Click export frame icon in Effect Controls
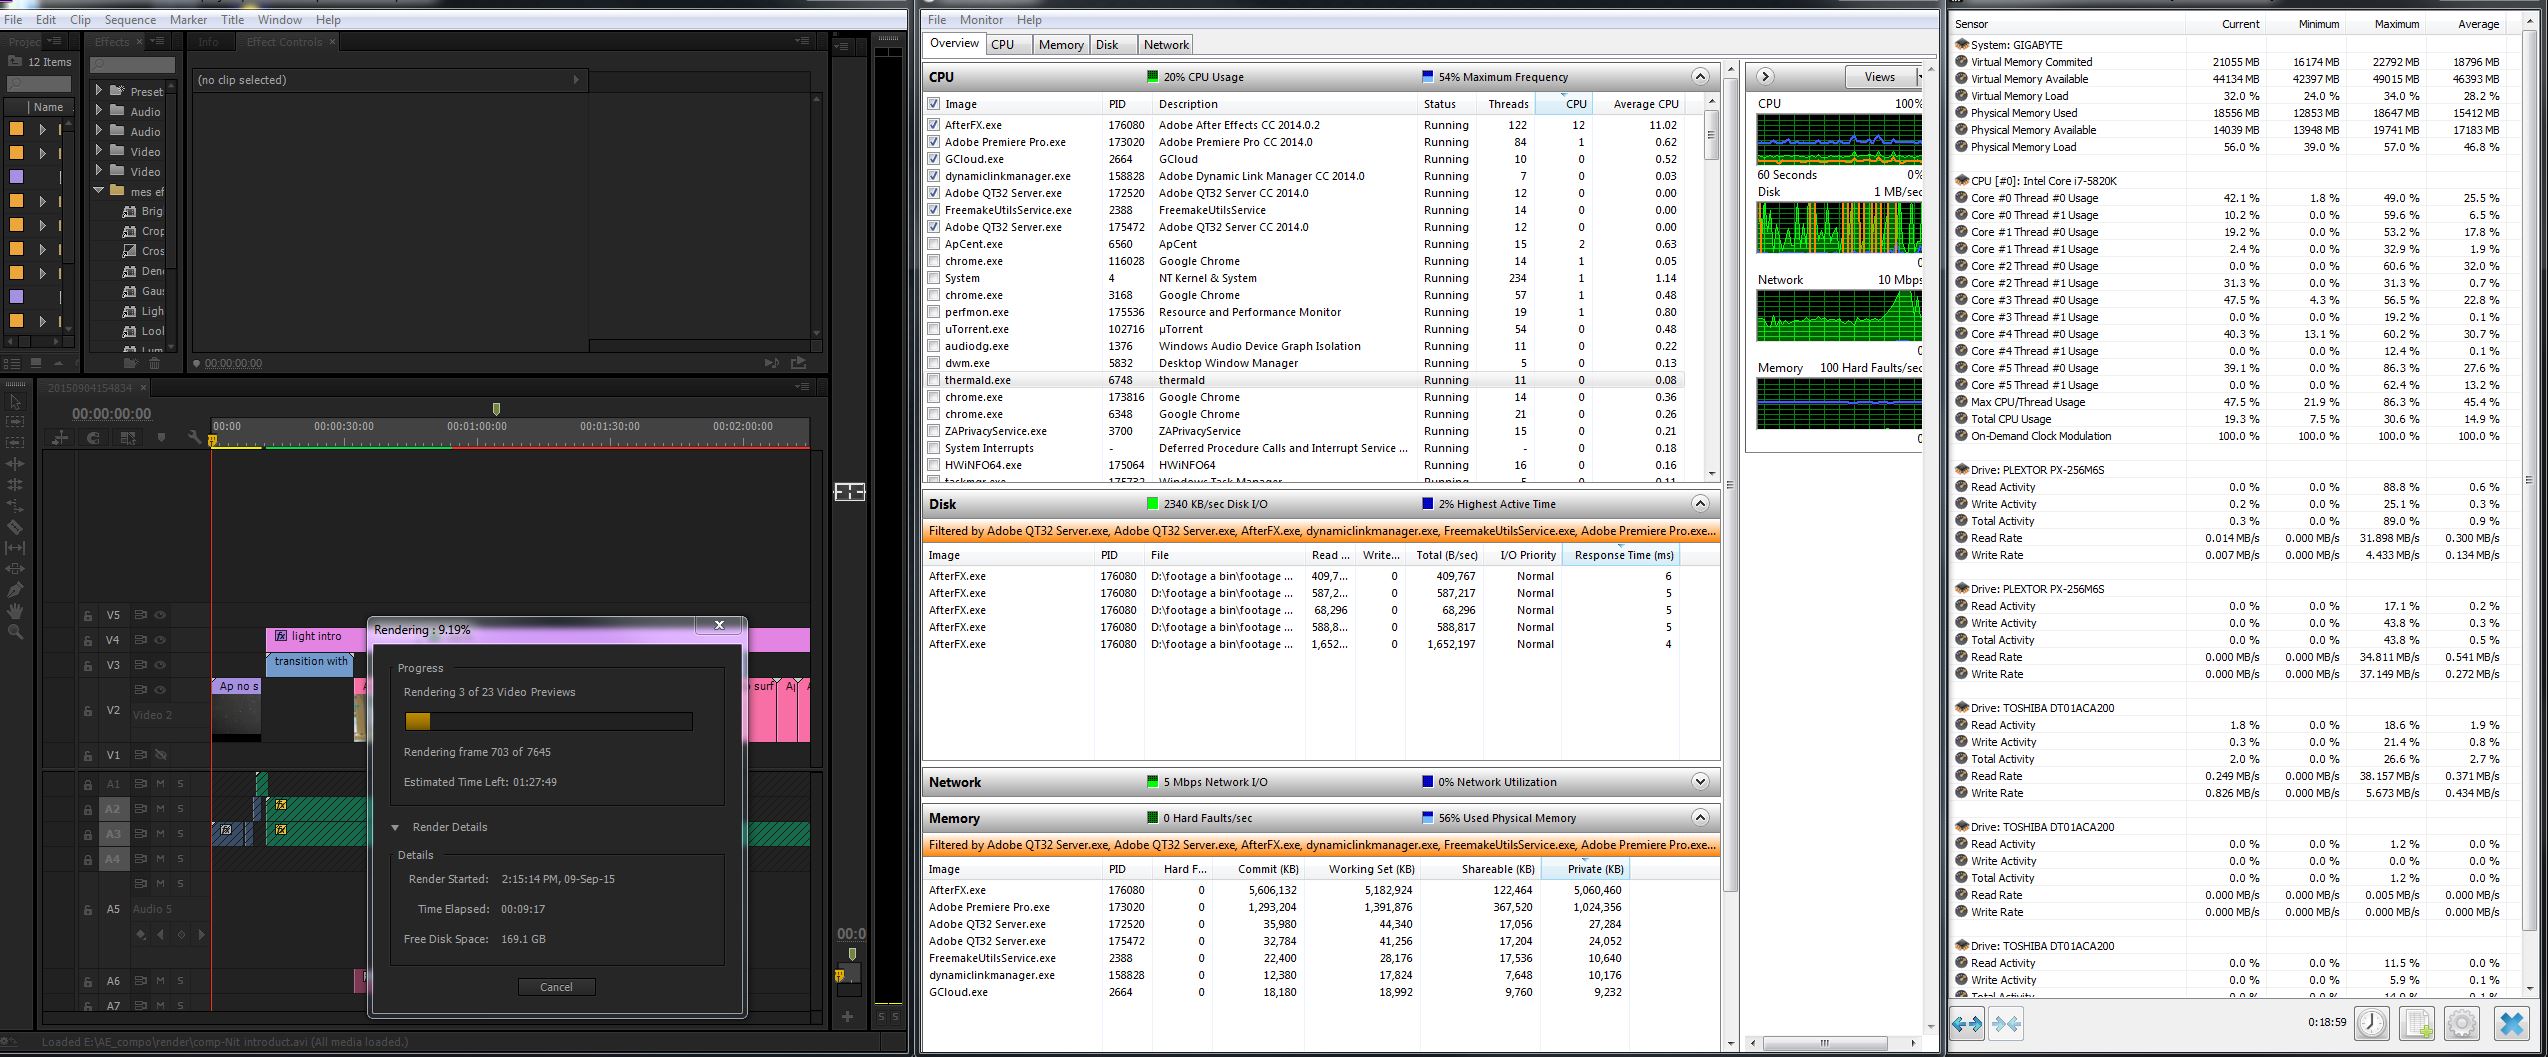Viewport: 2548px width, 1057px height. 798,363
